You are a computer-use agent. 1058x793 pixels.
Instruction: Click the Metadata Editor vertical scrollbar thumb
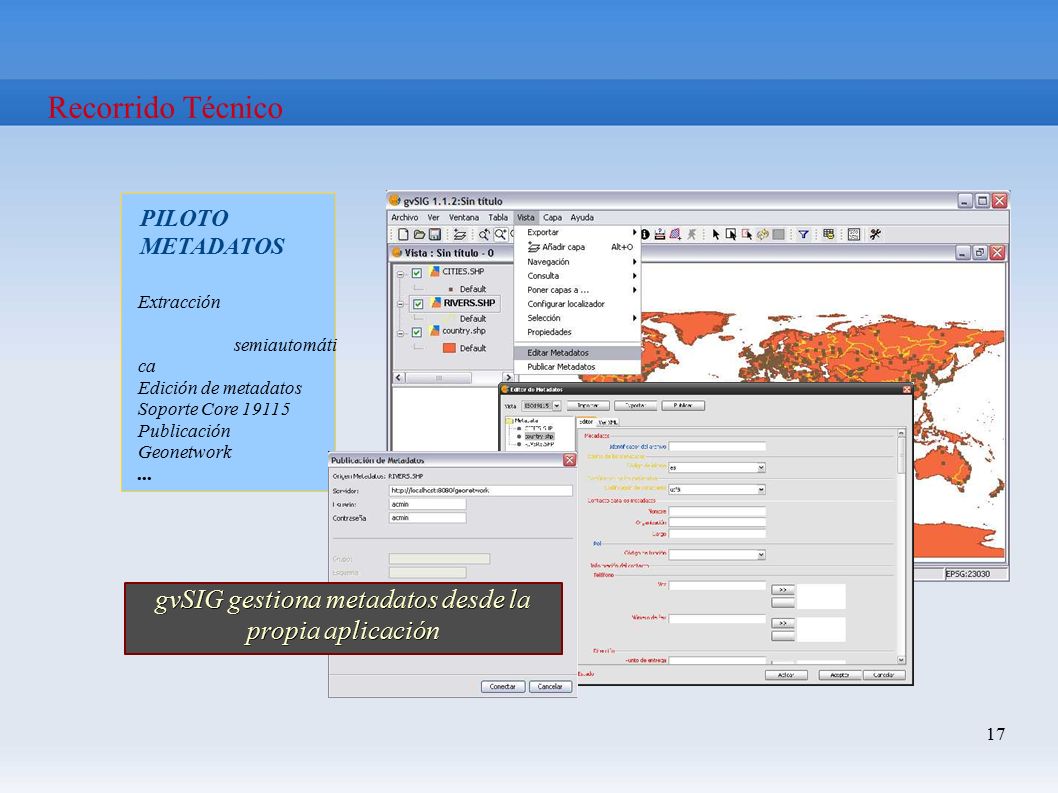pos(901,454)
